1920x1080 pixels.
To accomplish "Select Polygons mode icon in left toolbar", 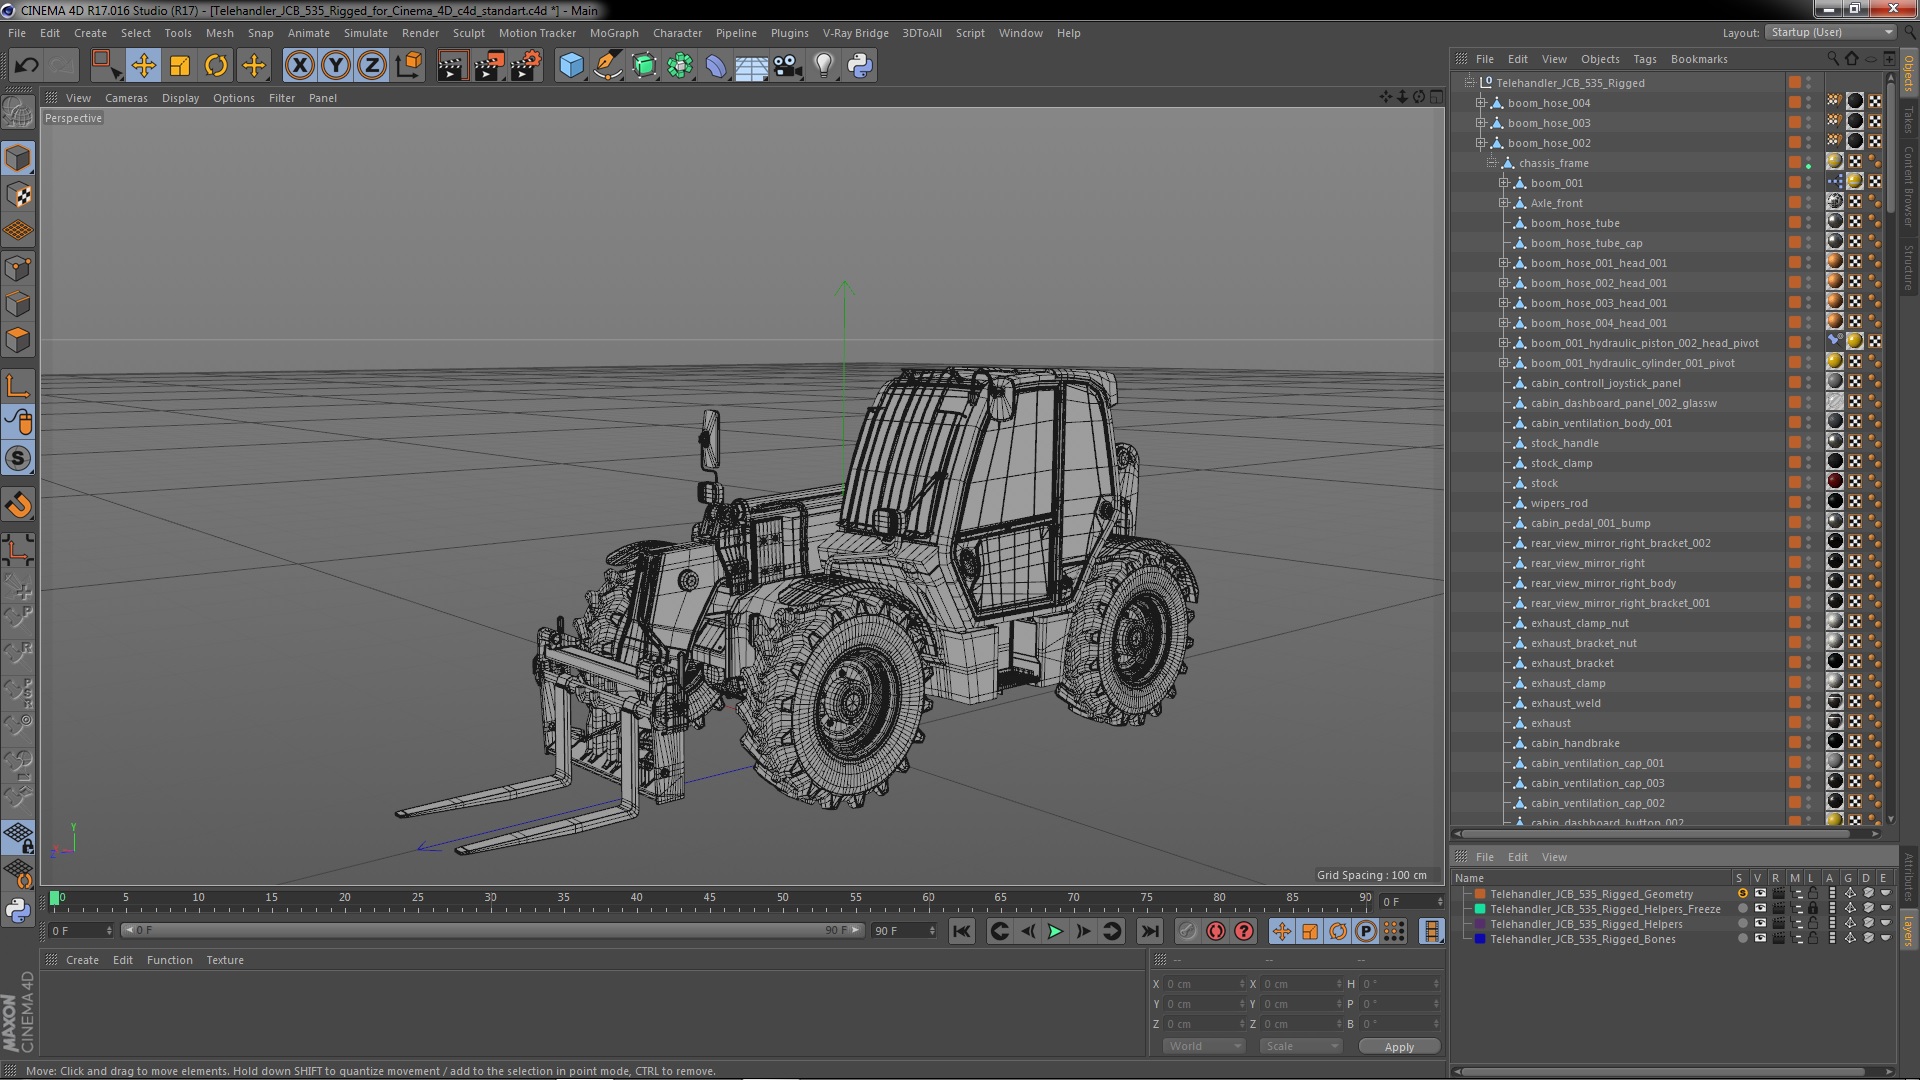I will pos(18,340).
